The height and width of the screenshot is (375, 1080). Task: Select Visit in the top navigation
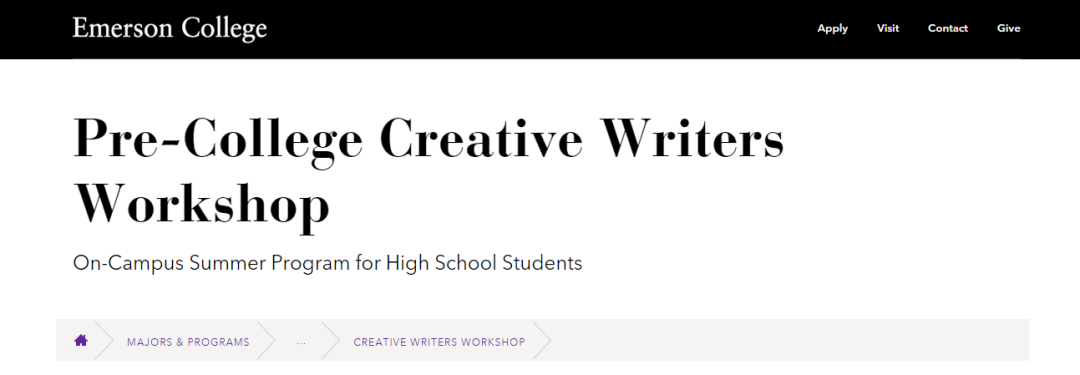click(x=888, y=28)
